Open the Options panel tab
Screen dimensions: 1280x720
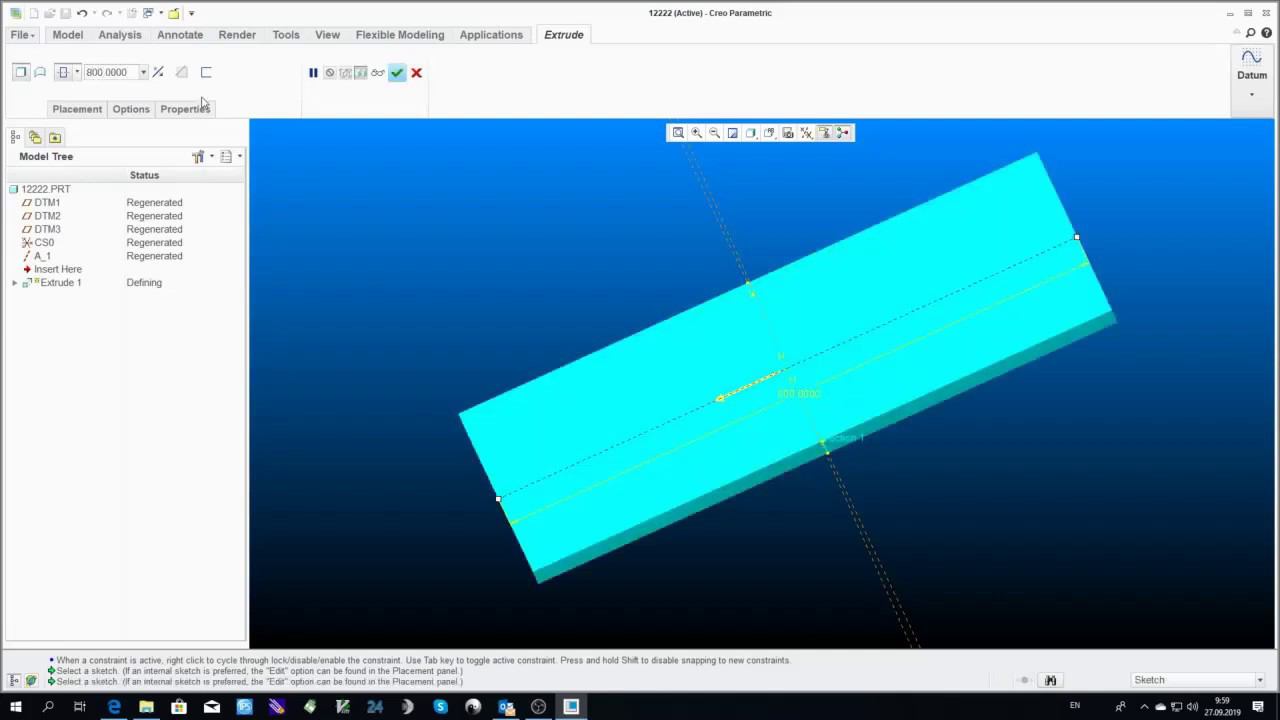pyautogui.click(x=131, y=109)
